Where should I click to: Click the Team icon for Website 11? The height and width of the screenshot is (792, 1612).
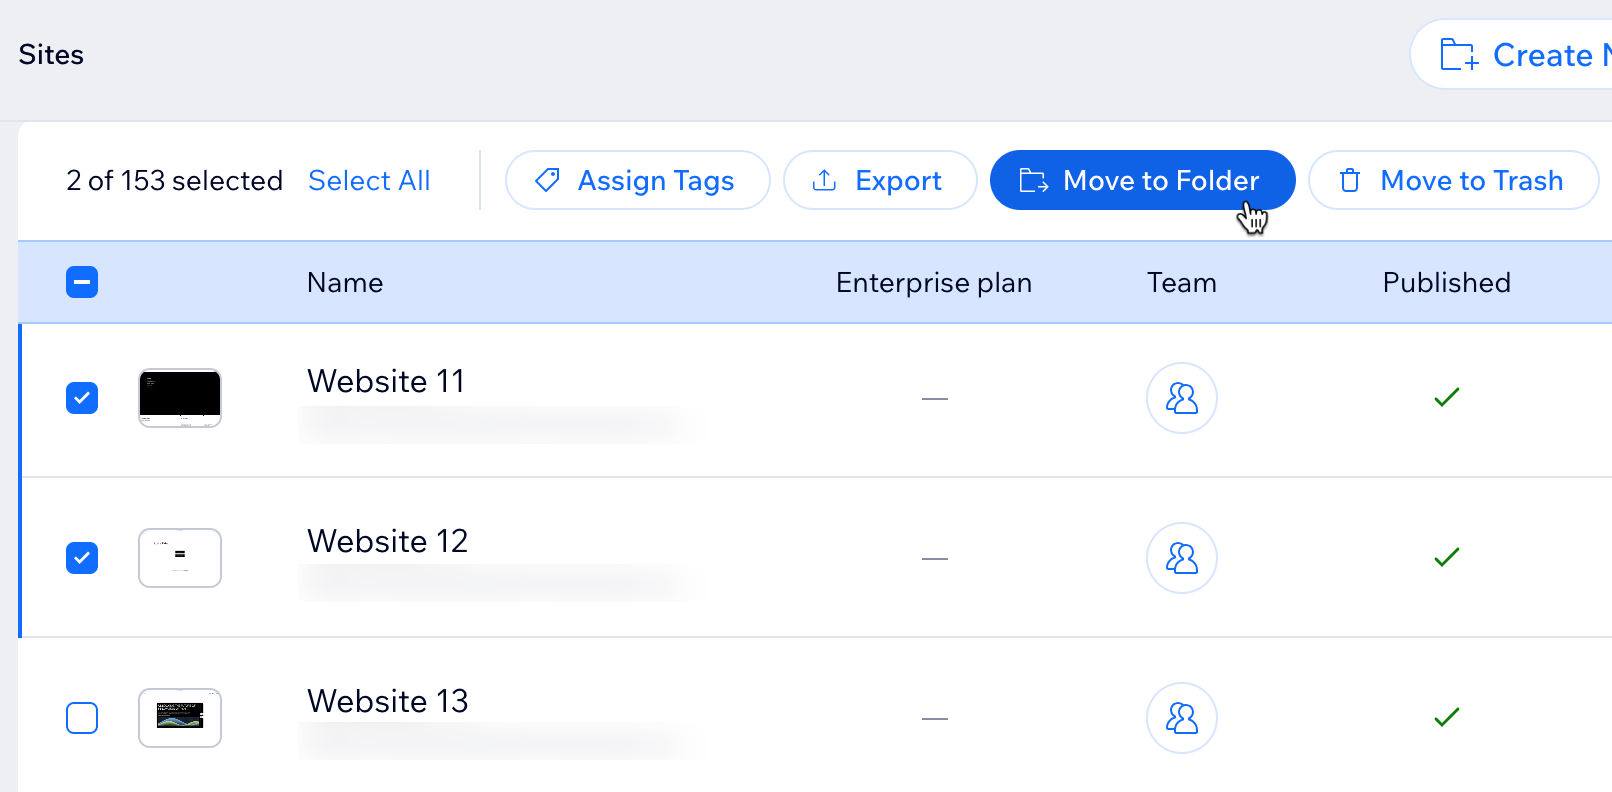1181,398
